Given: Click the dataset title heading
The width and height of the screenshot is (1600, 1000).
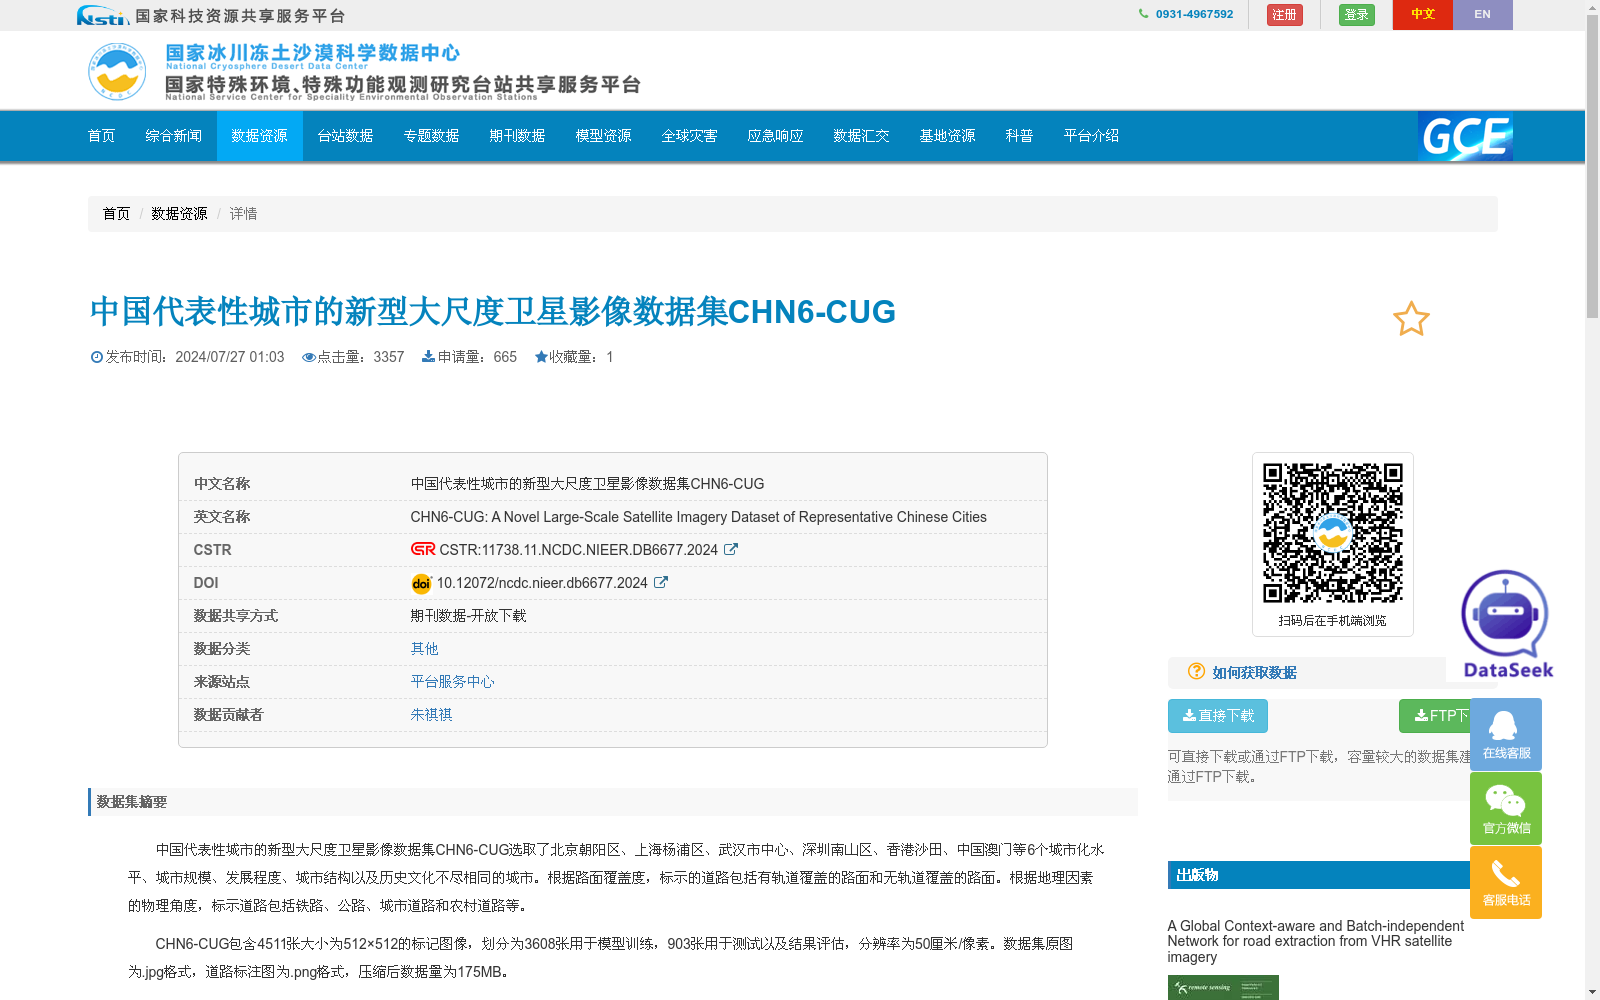Looking at the screenshot, I should (x=493, y=312).
